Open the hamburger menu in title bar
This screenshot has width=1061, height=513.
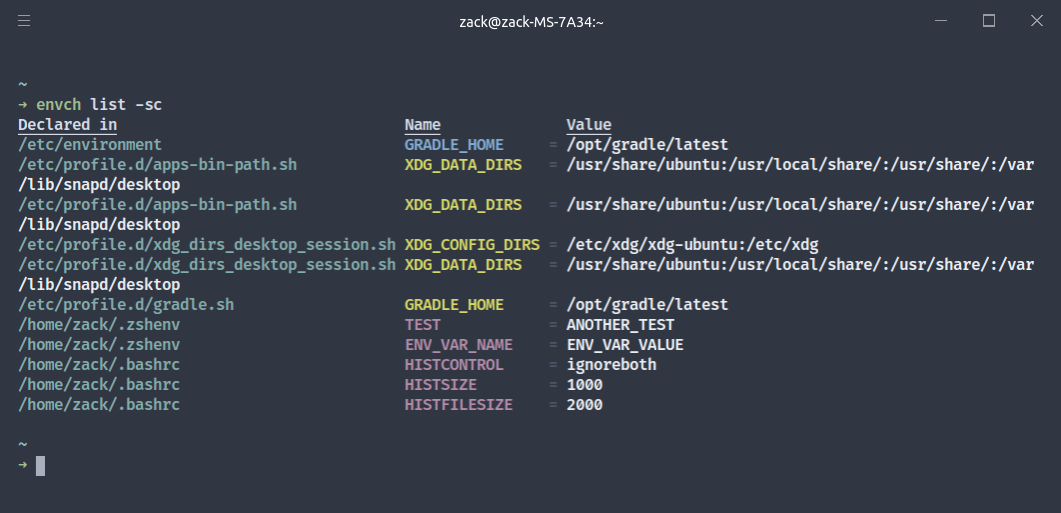24,21
